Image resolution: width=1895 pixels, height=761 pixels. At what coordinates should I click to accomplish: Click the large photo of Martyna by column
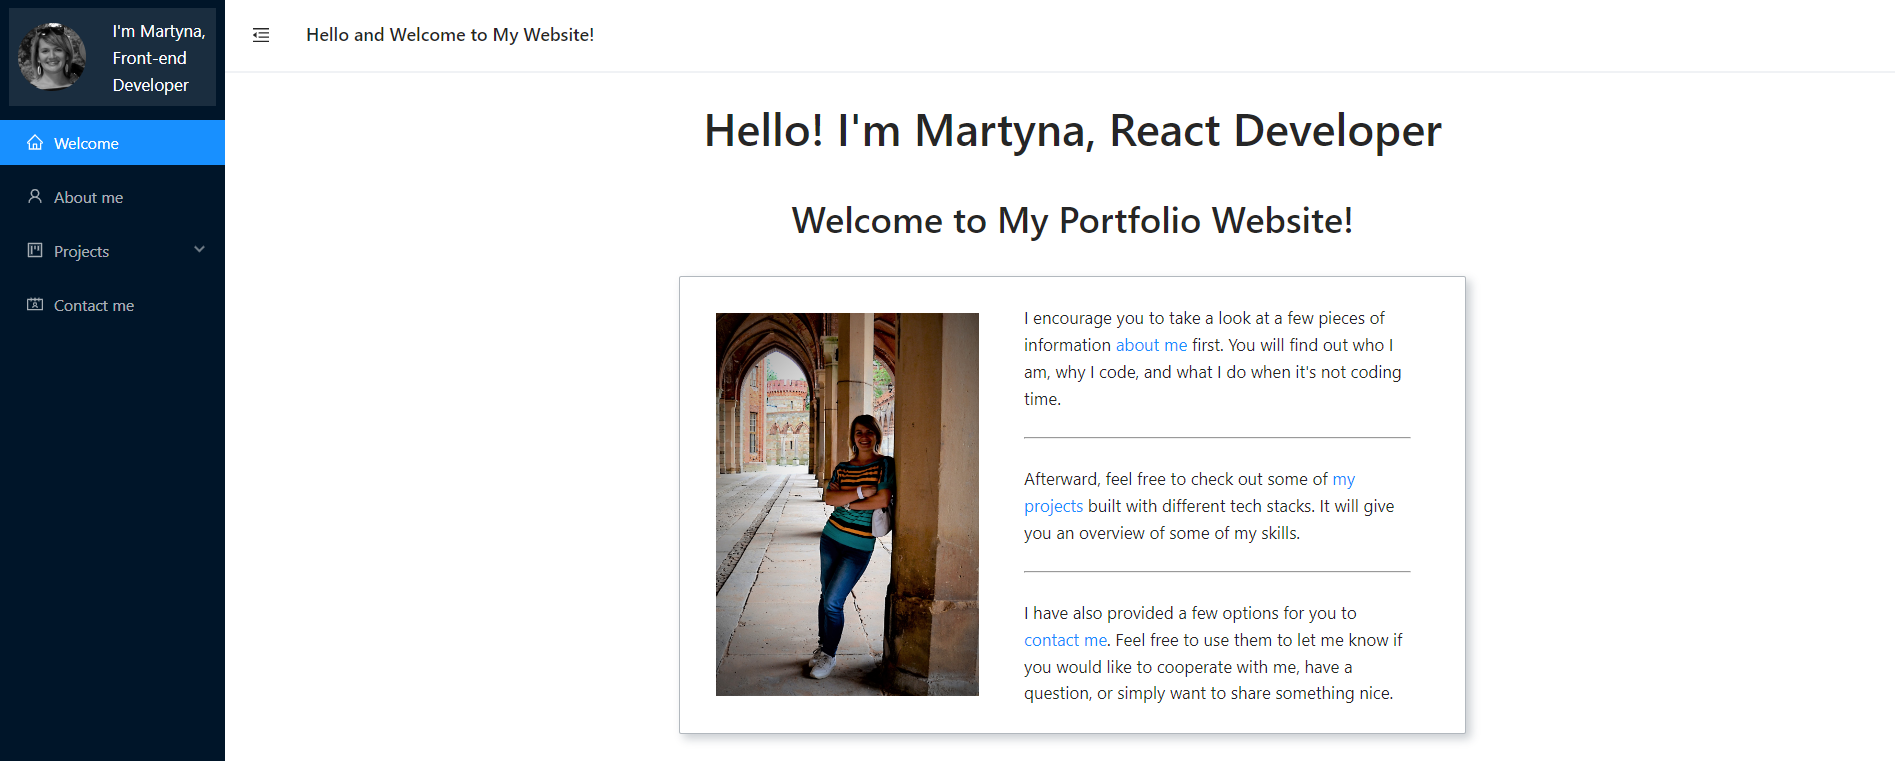pyautogui.click(x=847, y=504)
